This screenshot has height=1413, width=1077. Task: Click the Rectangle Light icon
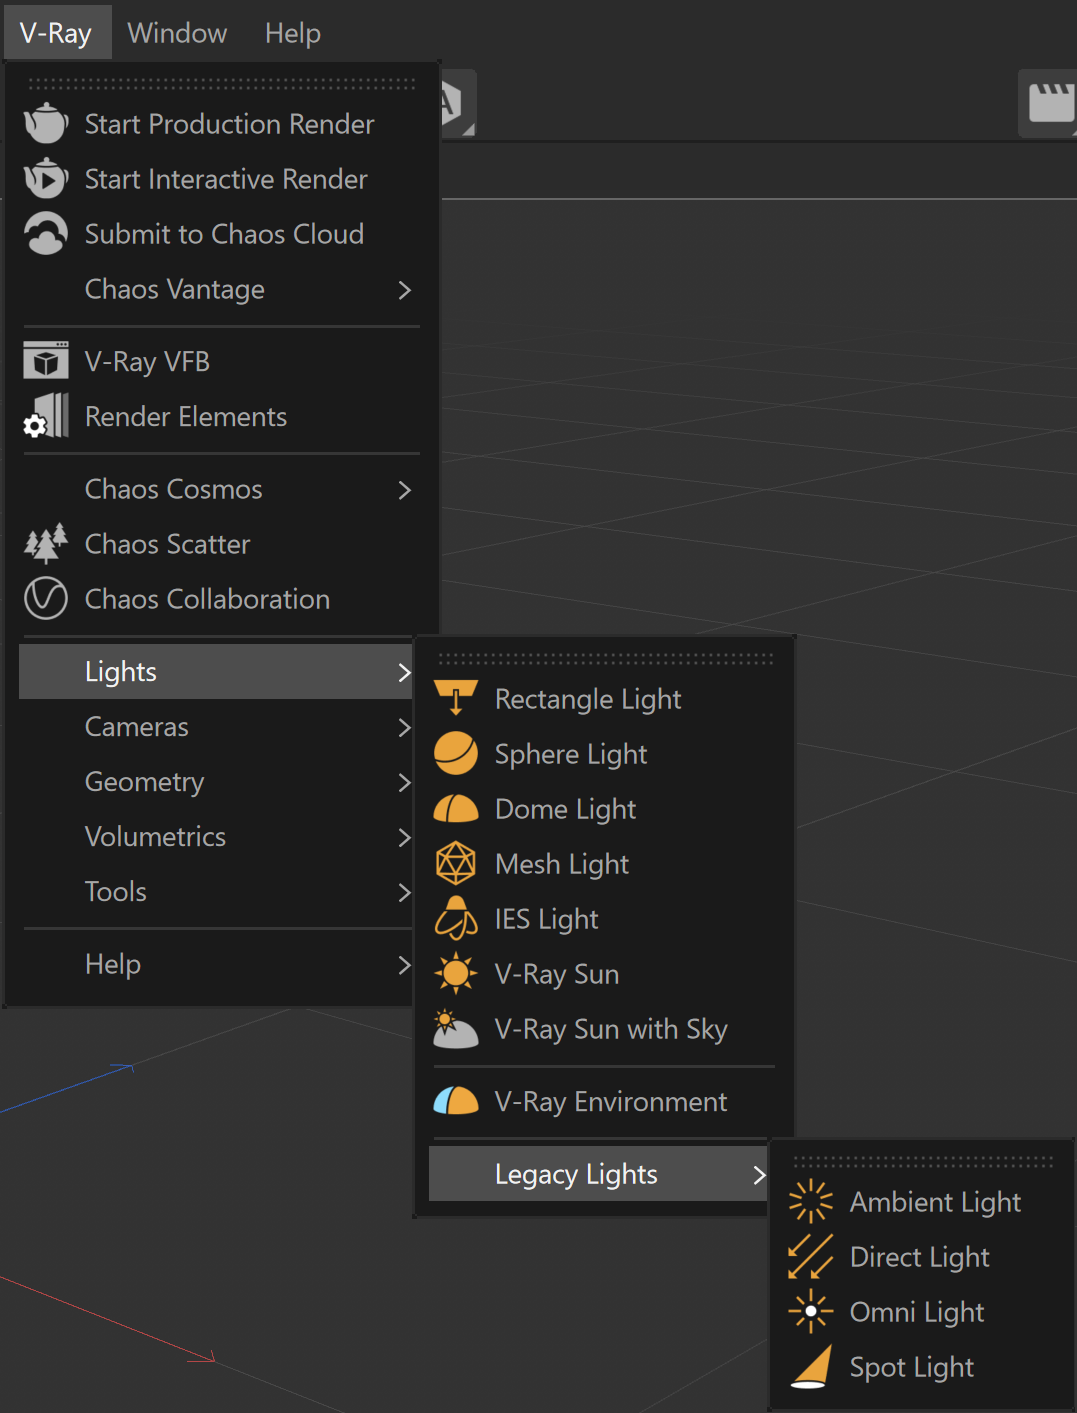[456, 698]
